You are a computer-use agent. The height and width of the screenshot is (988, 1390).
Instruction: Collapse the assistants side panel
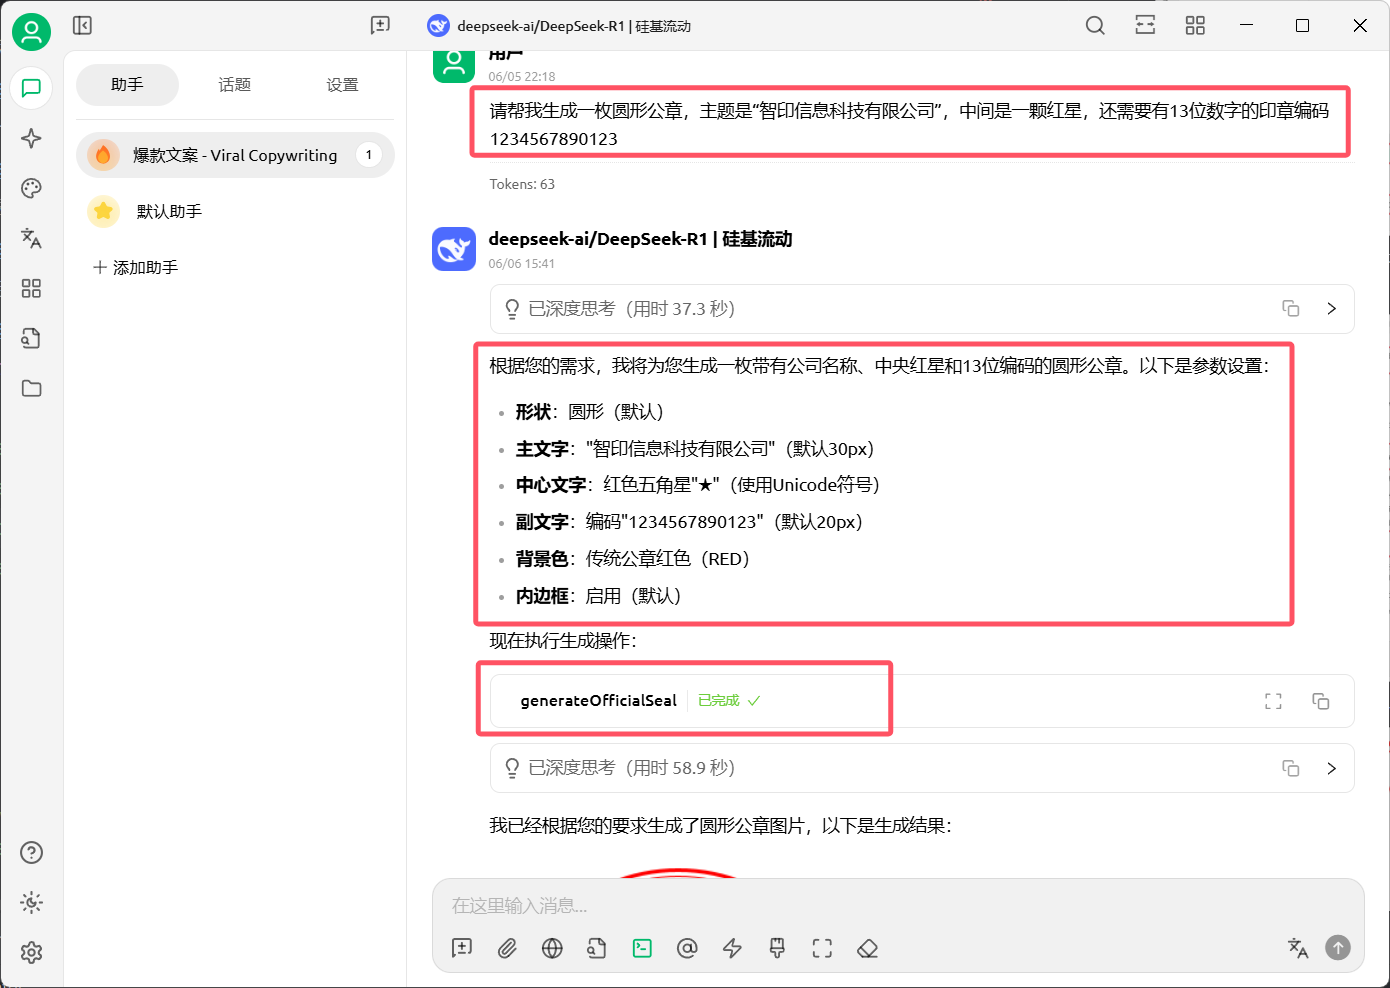(82, 25)
